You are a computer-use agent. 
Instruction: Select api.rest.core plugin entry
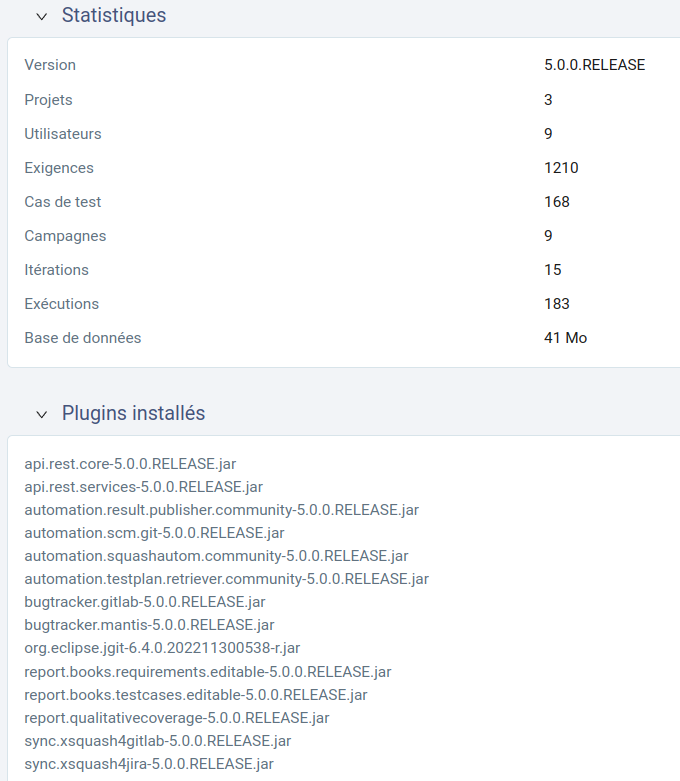coord(130,464)
